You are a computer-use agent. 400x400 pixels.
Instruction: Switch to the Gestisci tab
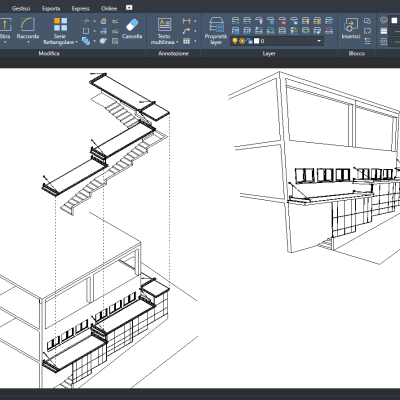point(21,8)
